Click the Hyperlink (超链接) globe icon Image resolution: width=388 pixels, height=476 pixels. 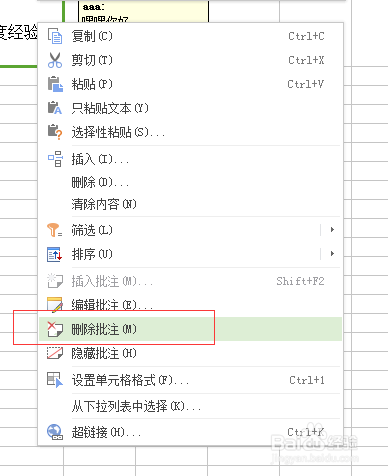(55, 432)
